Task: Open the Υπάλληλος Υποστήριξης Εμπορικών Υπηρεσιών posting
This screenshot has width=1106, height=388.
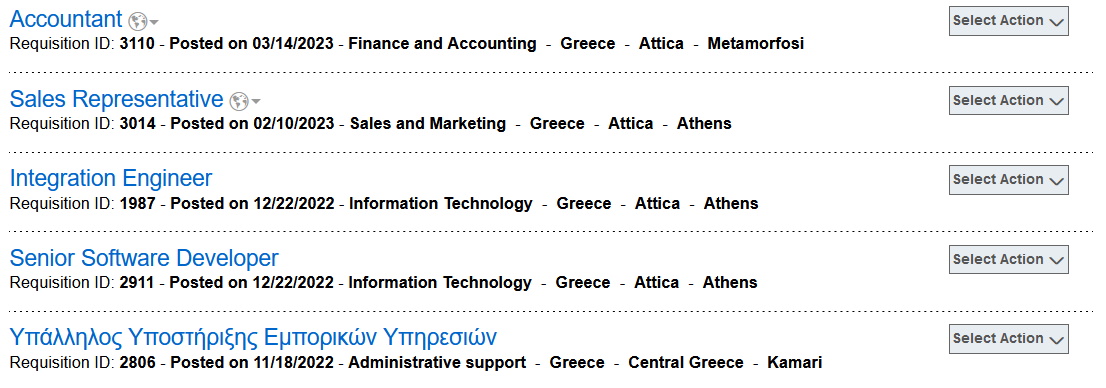Action: [253, 338]
